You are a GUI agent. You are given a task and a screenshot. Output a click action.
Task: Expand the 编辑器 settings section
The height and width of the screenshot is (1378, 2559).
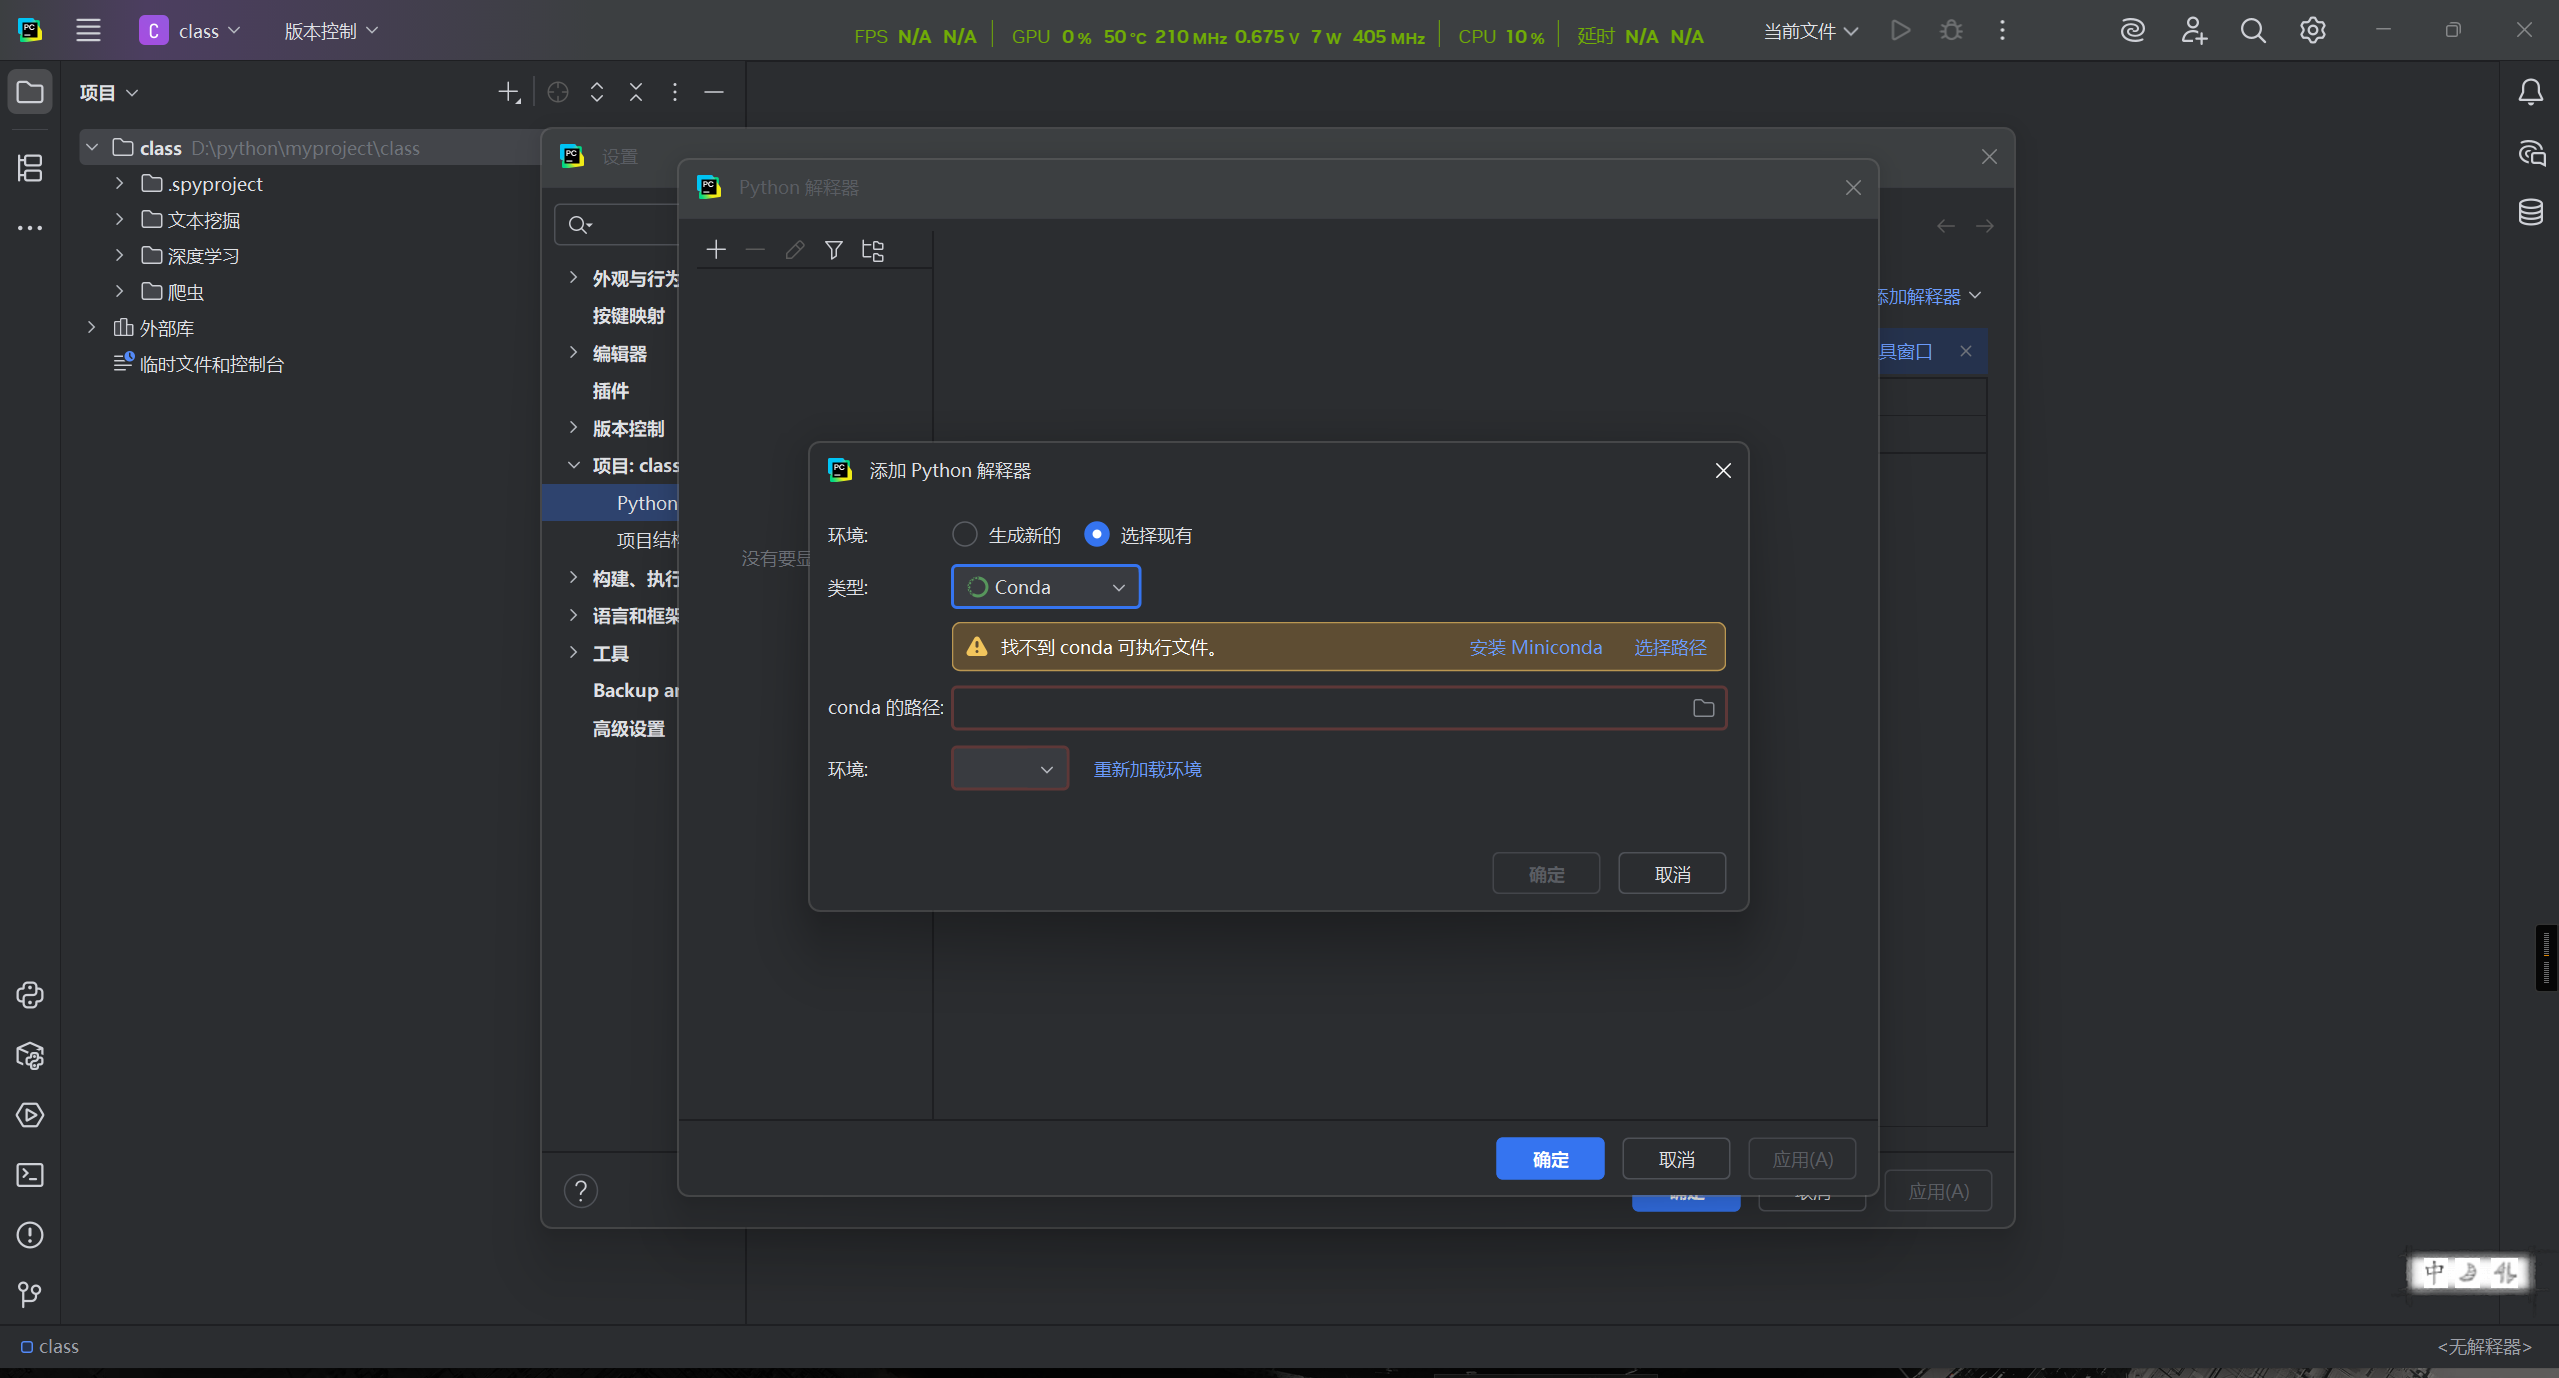click(x=573, y=353)
